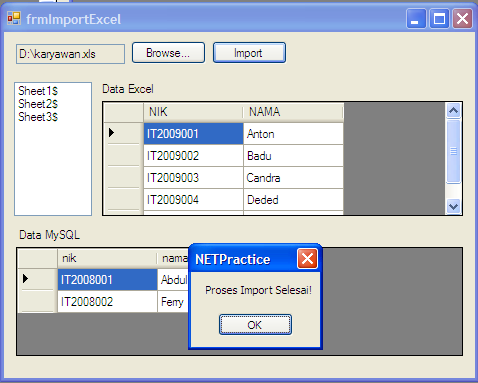Click row header of the IT2008001 row
Image resolution: width=478 pixels, height=383 pixels.
click(x=37, y=279)
